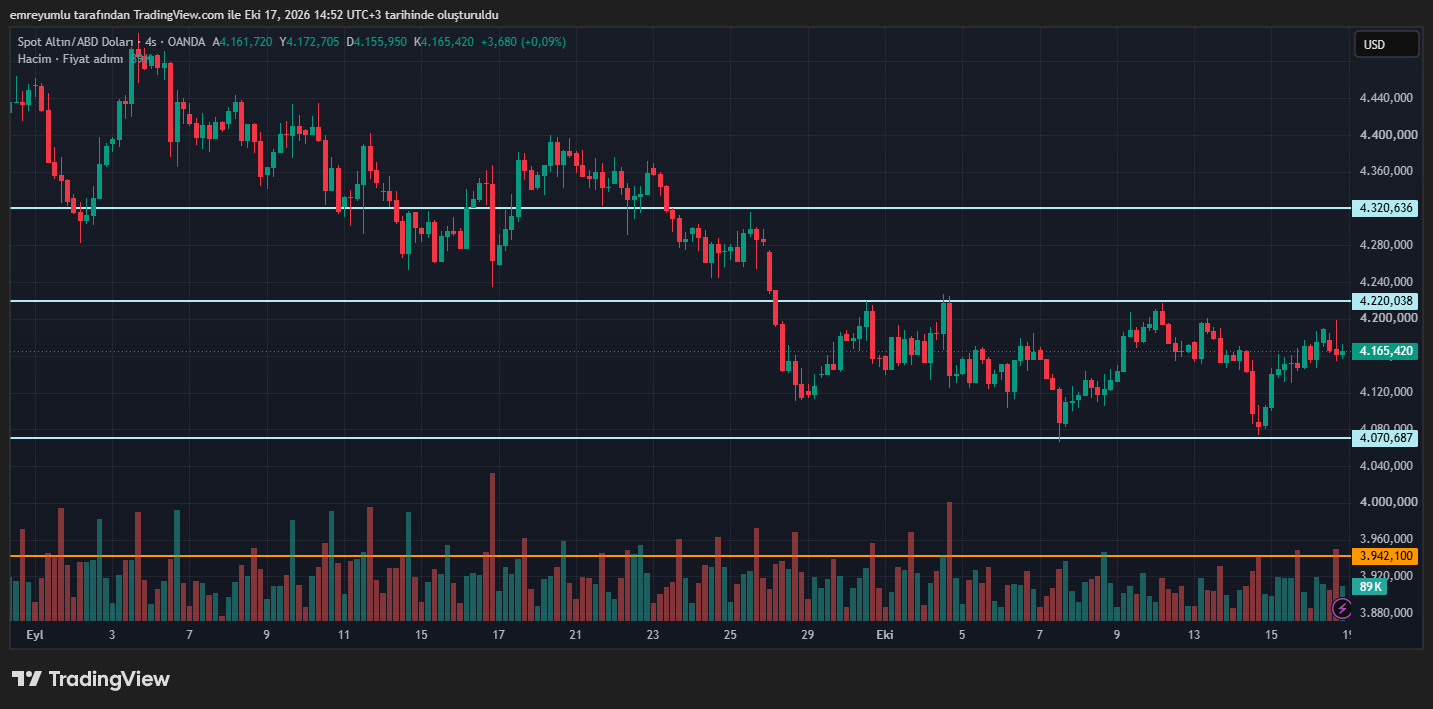The height and width of the screenshot is (709, 1433).
Task: Select the Spot Altın/ABD Doları symbol title
Action: pyautogui.click(x=75, y=42)
